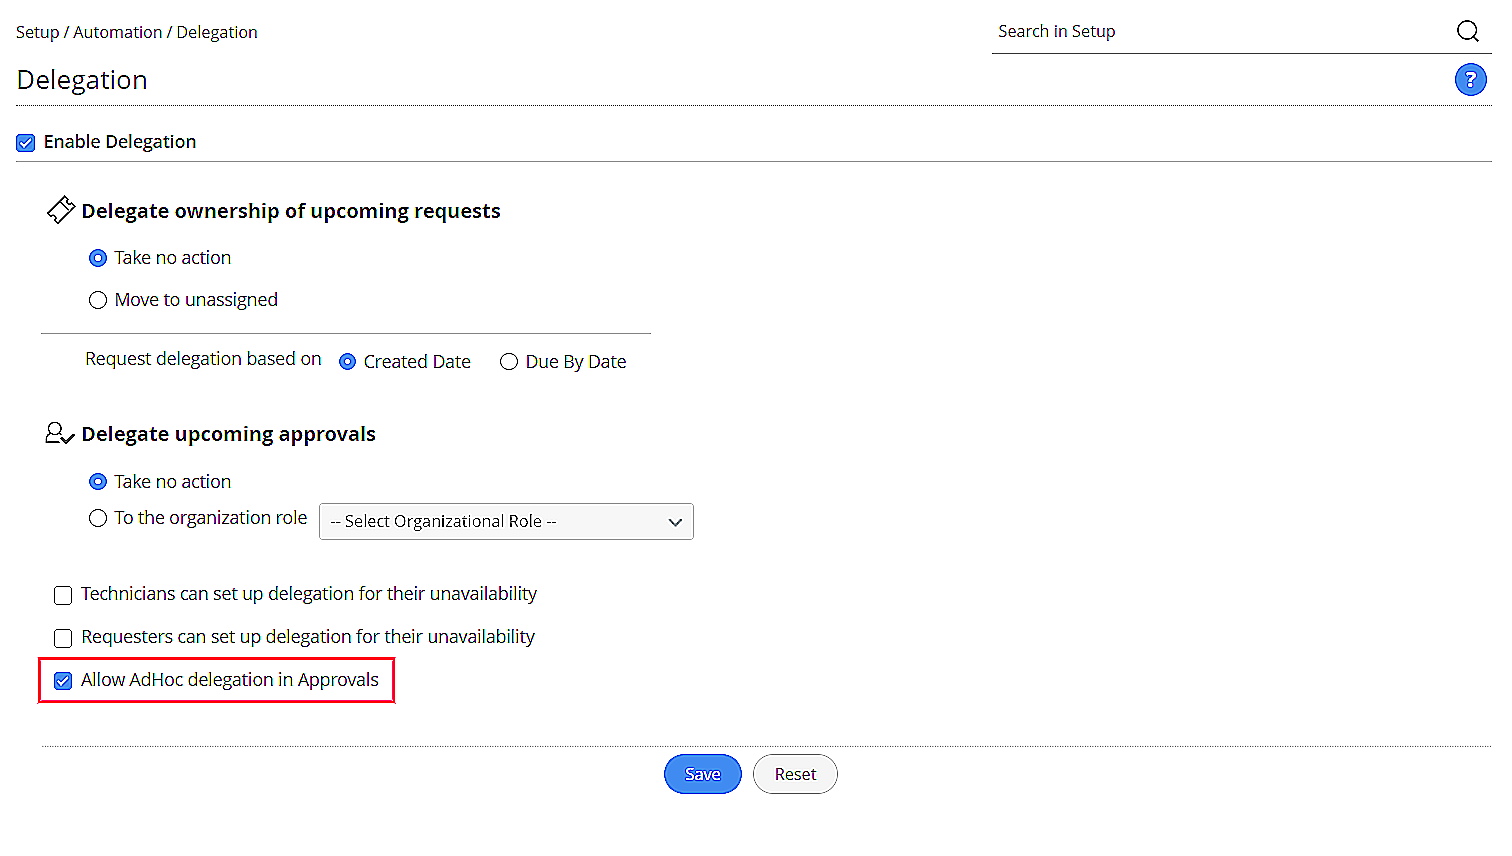Open the Select Organizational Role dropdown

506,522
